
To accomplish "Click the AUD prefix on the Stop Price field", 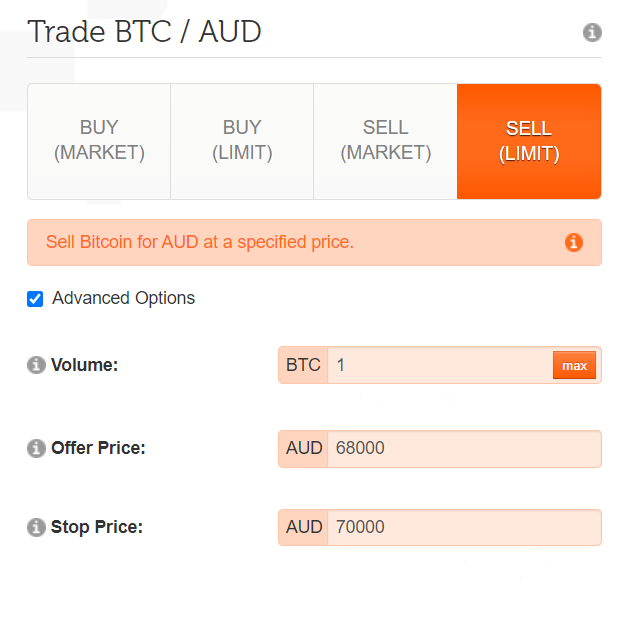I will point(304,527).
